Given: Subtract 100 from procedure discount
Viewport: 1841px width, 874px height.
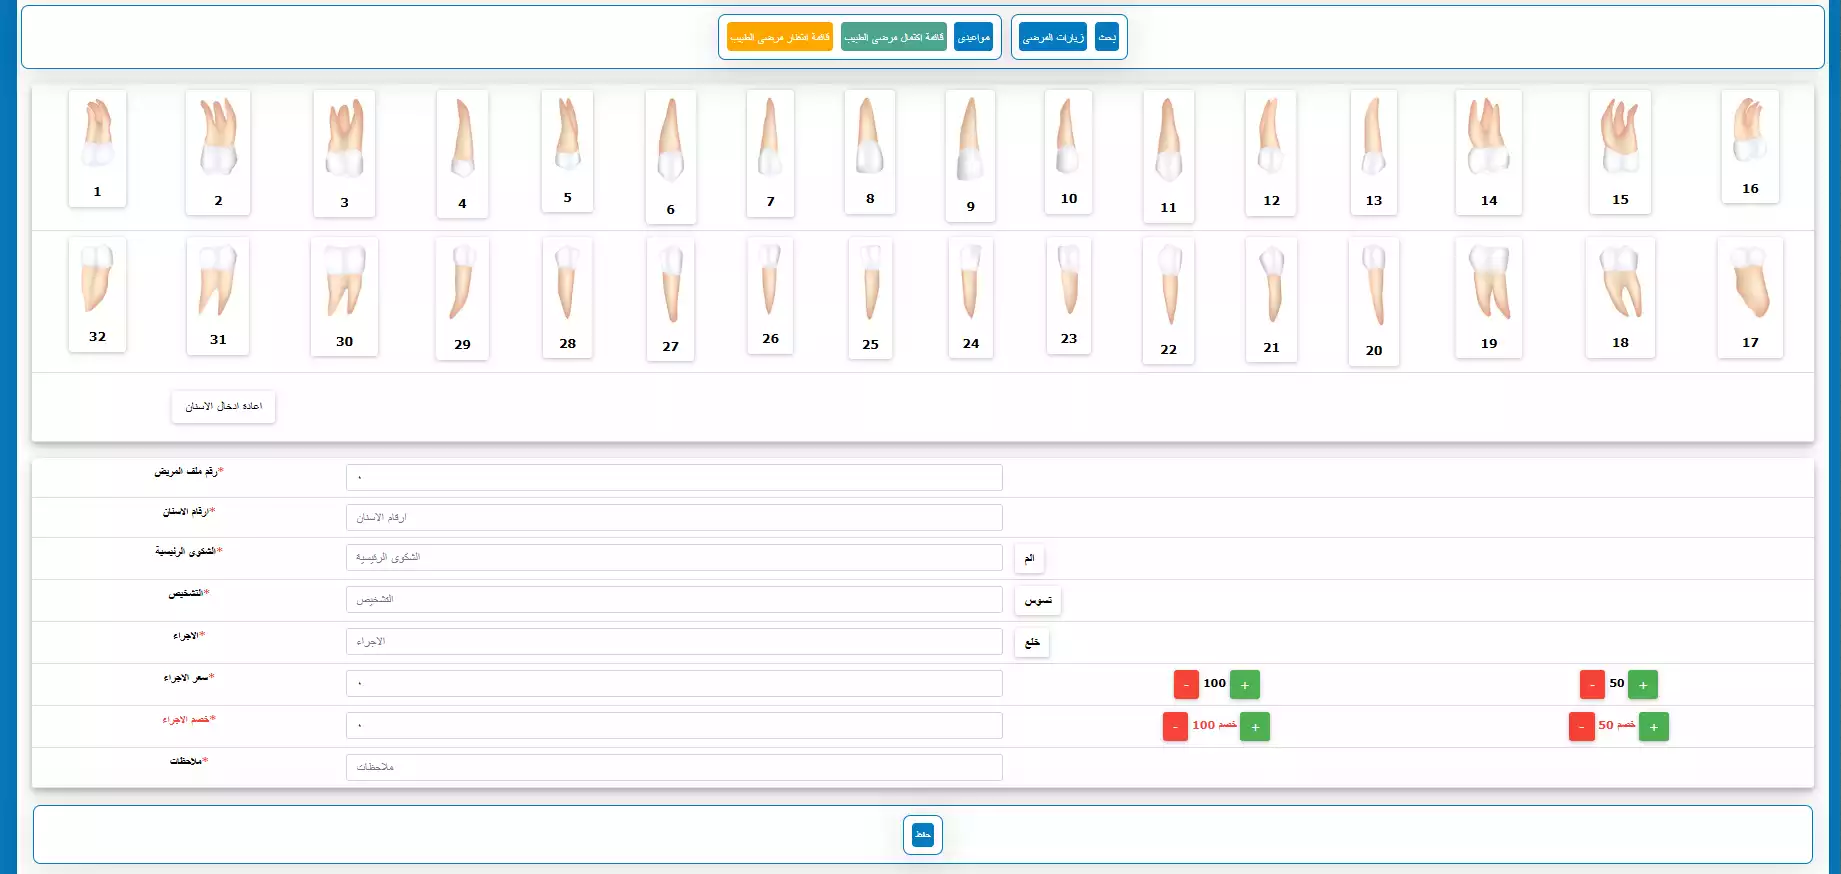Looking at the screenshot, I should [1175, 727].
